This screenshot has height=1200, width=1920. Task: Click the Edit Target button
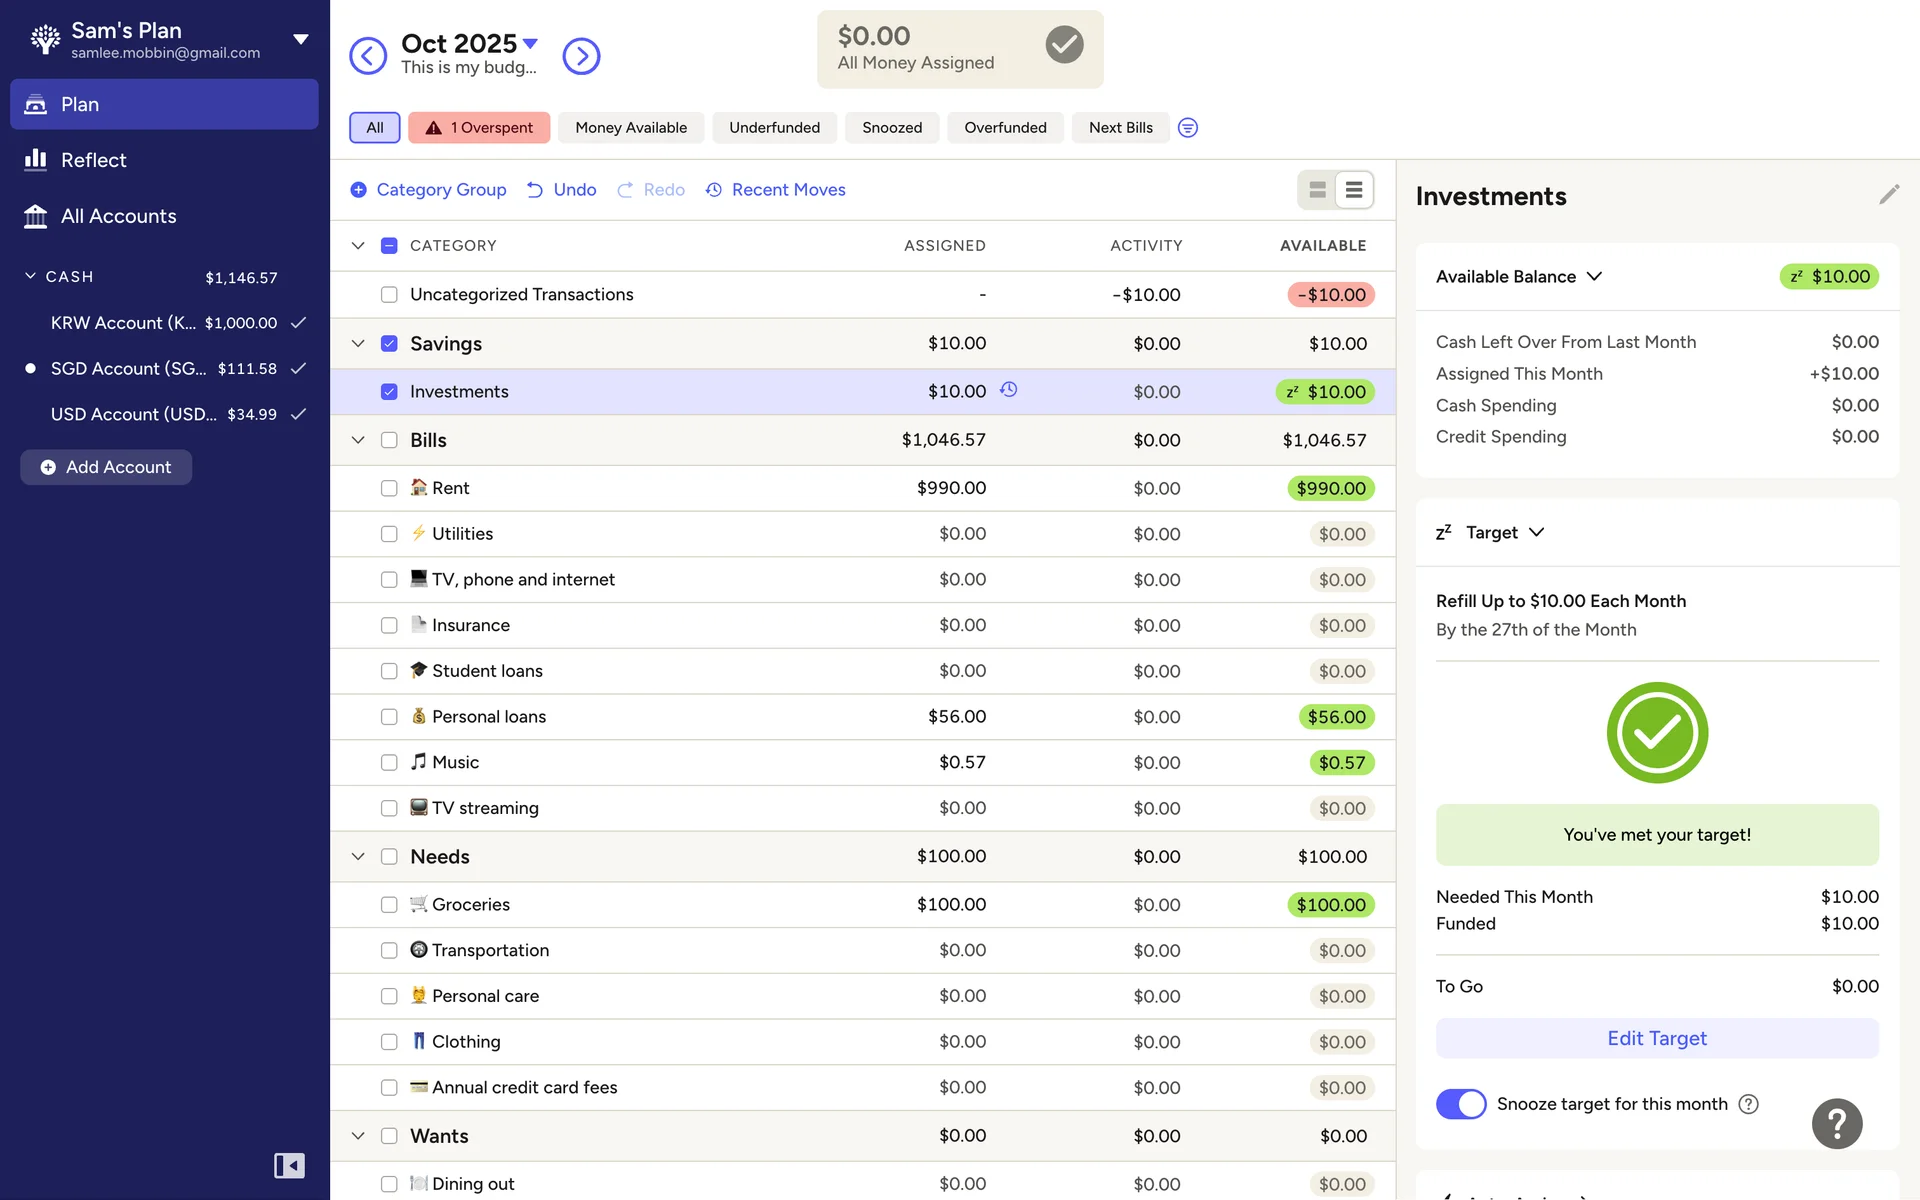[x=1656, y=1038]
